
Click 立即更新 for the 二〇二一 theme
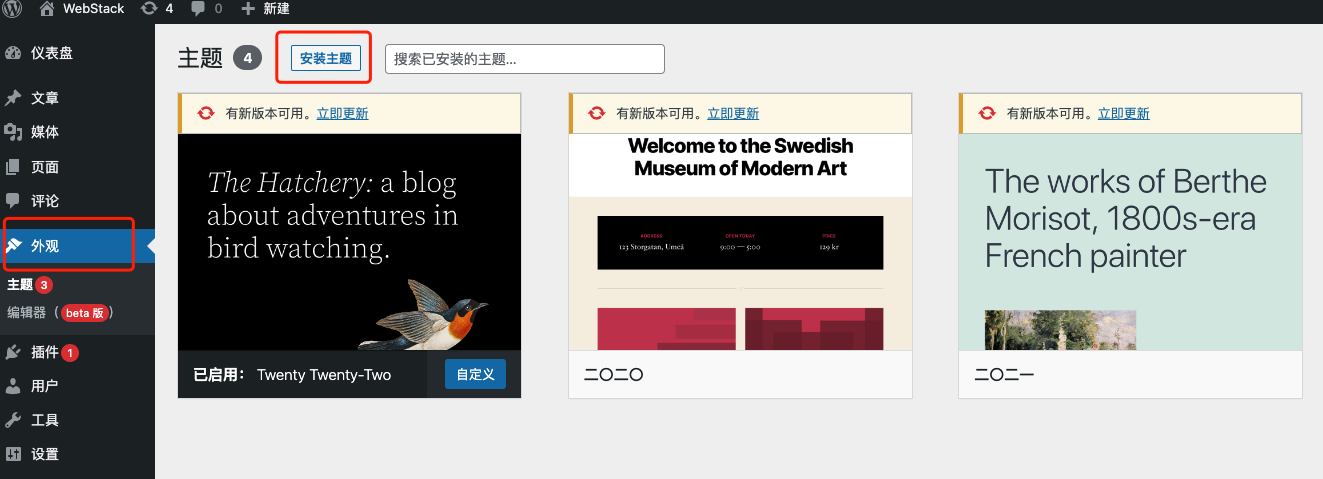pyautogui.click(x=1124, y=113)
